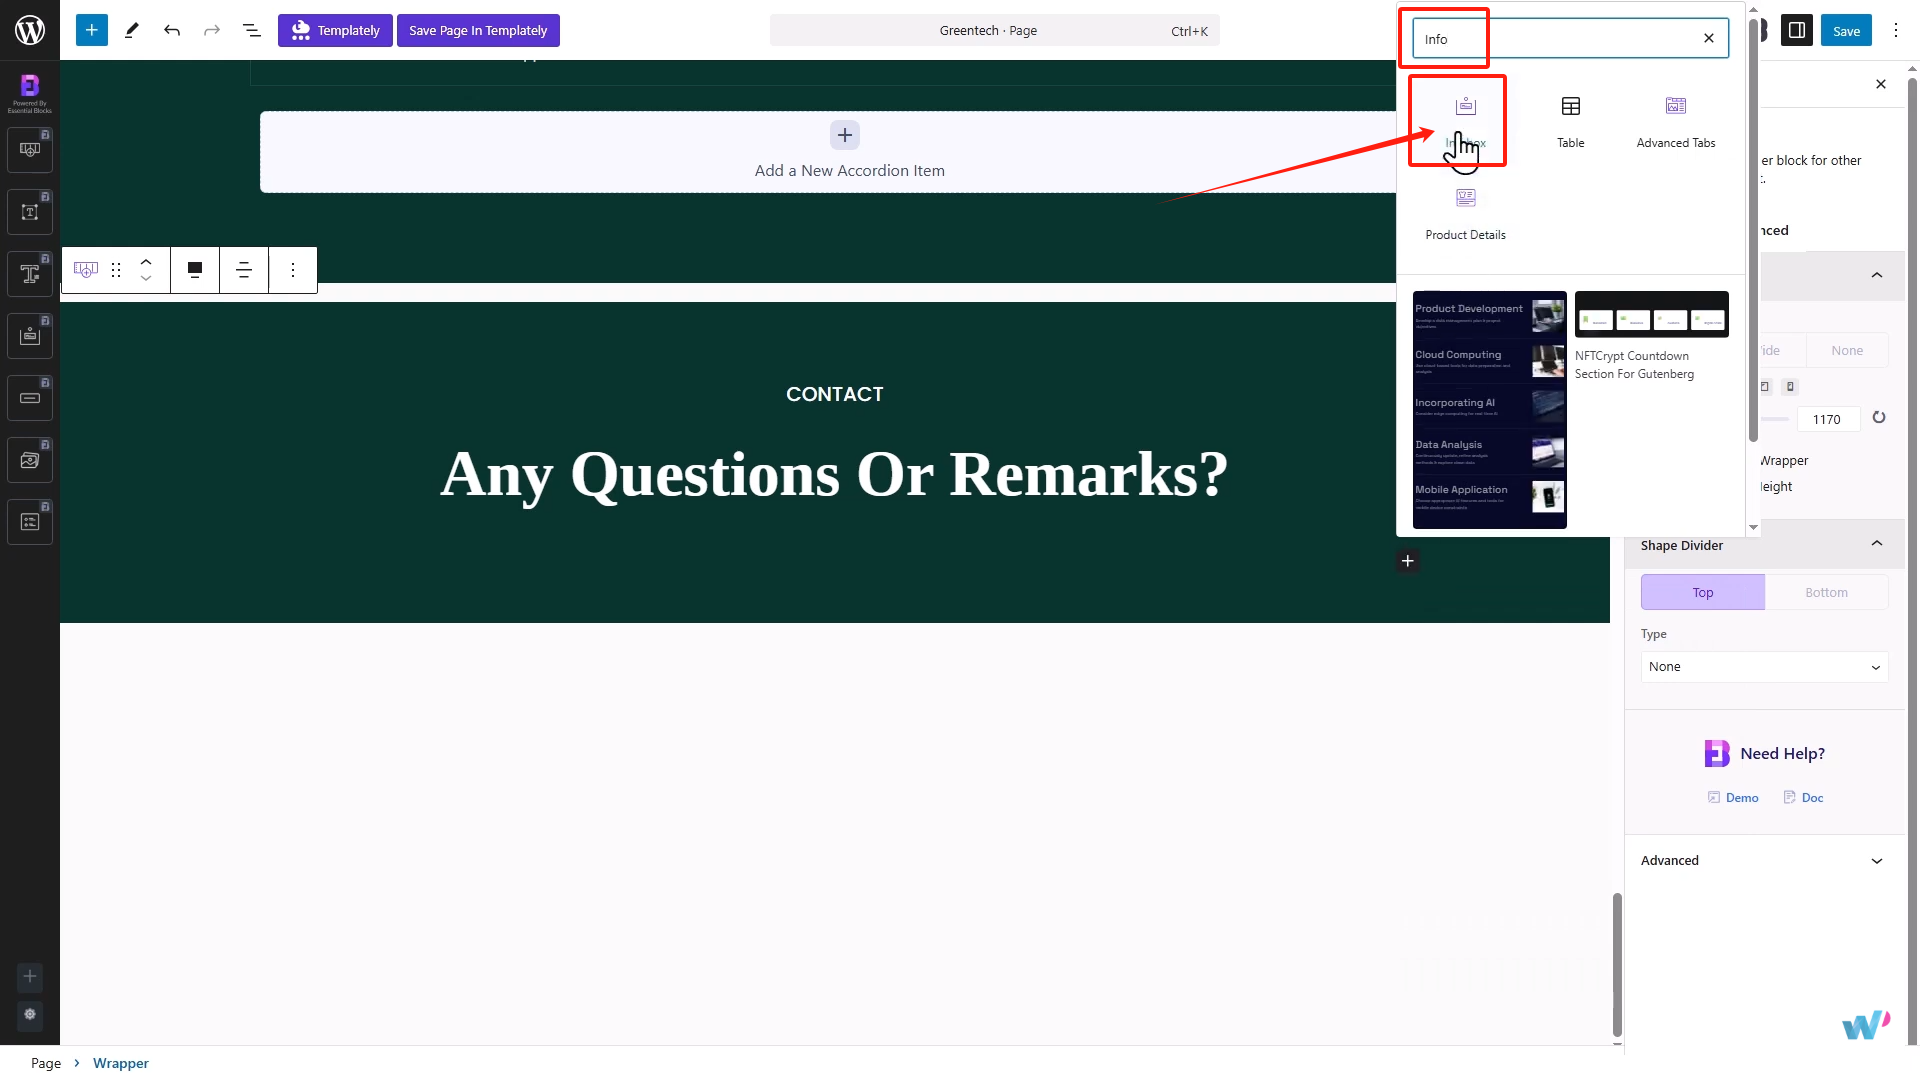Expand the Advanced section
The width and height of the screenshot is (1920, 1080).
pyautogui.click(x=1764, y=860)
